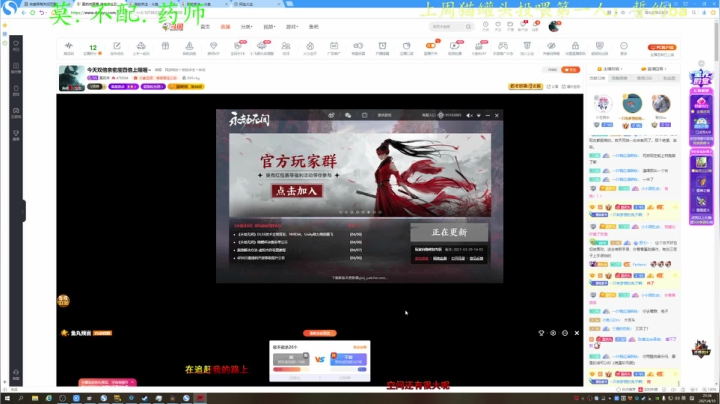Open the history clock icon in site header

pos(485,24)
